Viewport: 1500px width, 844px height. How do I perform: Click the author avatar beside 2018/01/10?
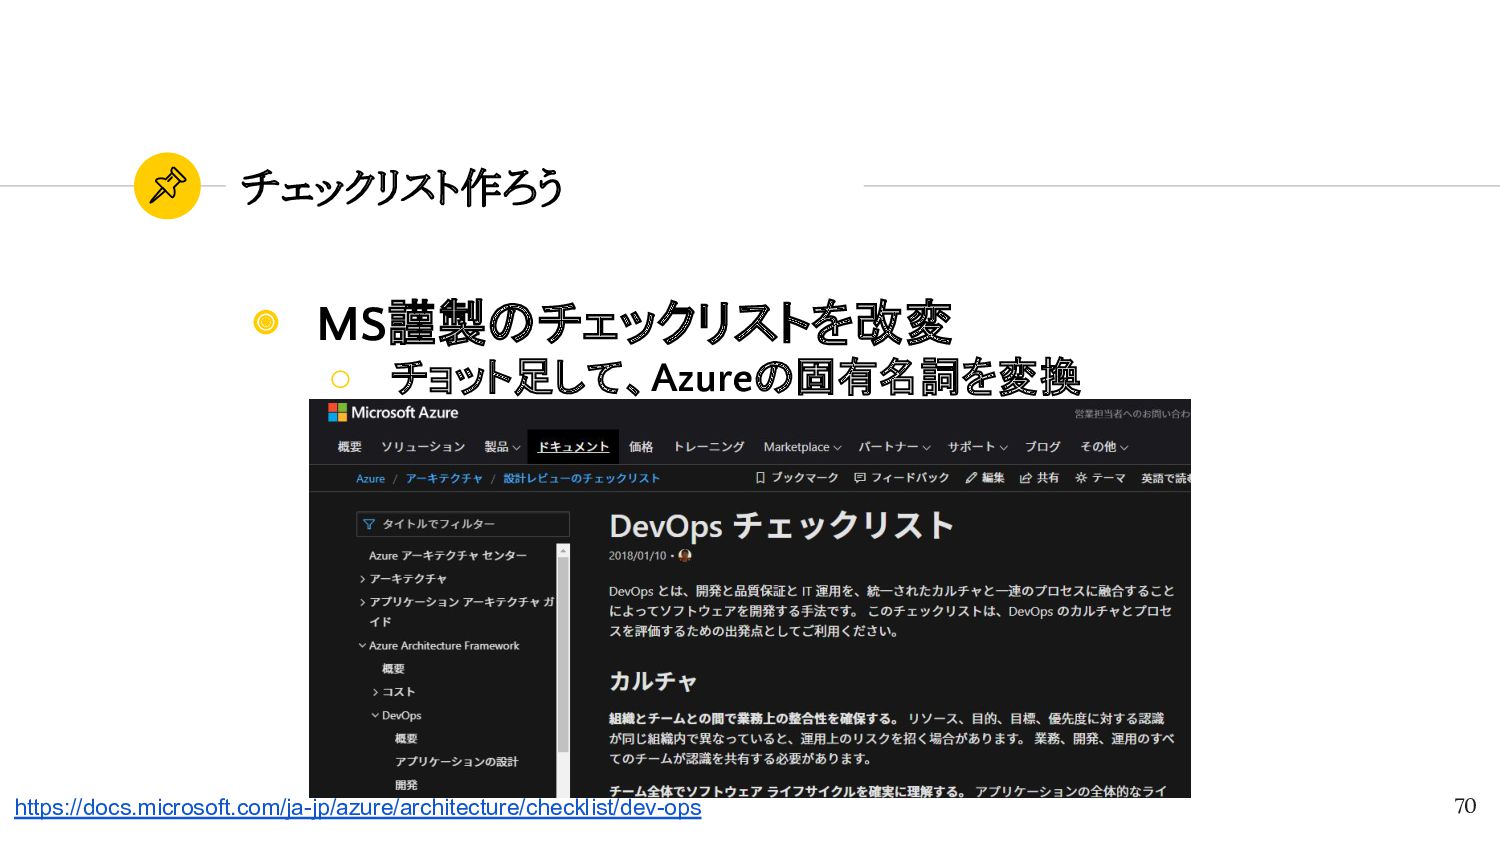pos(685,555)
